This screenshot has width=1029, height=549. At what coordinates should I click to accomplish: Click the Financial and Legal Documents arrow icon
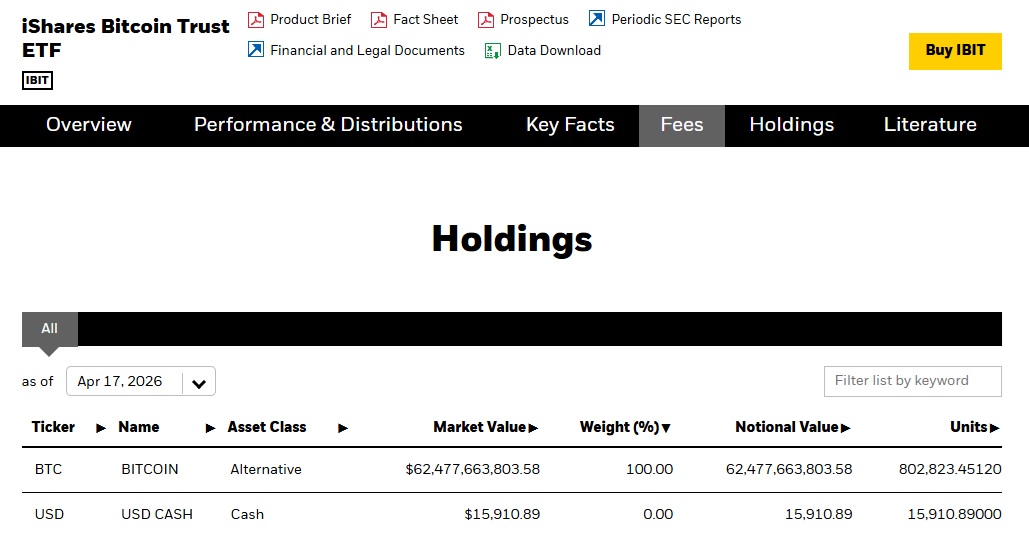click(256, 50)
